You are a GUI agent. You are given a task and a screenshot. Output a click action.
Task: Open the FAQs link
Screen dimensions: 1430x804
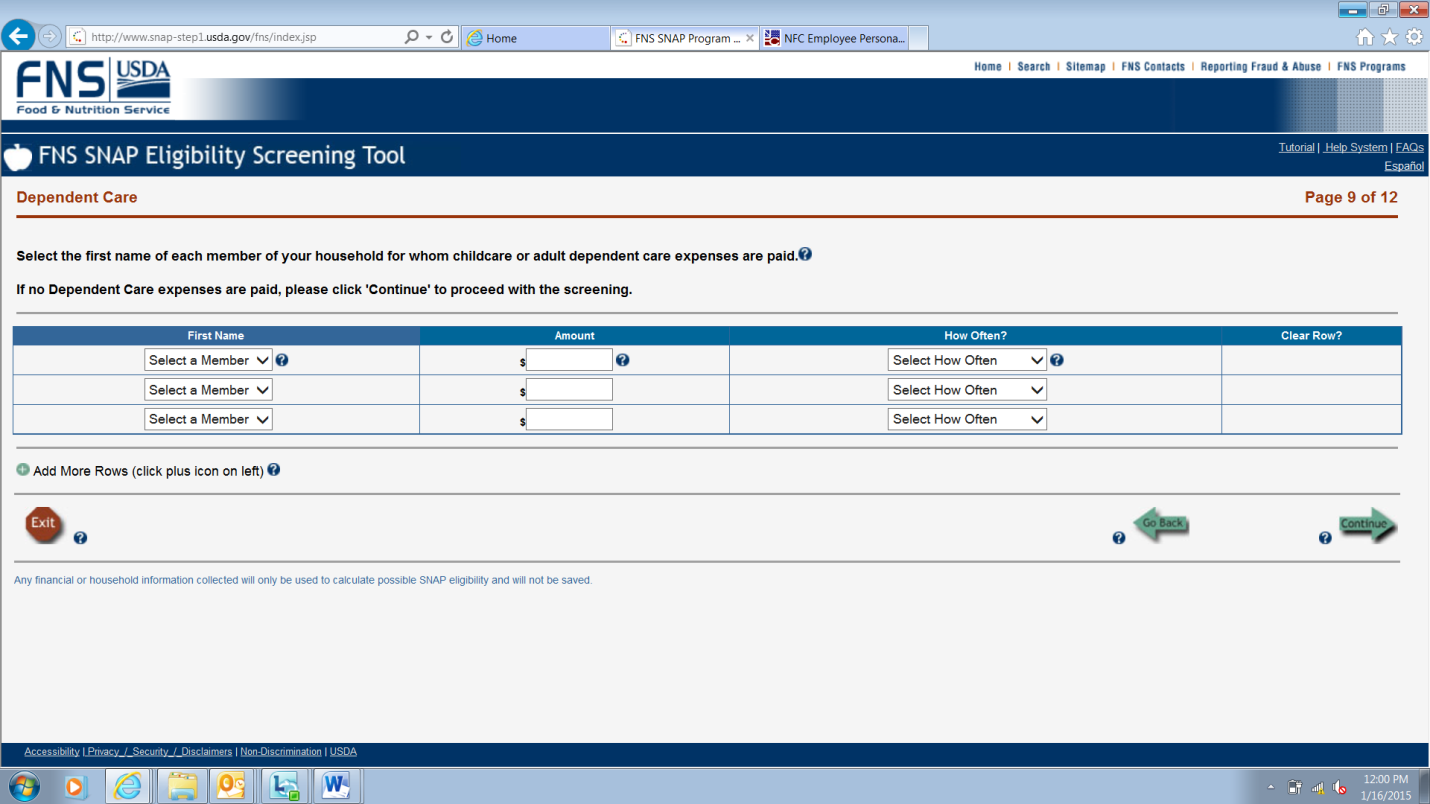(1410, 148)
